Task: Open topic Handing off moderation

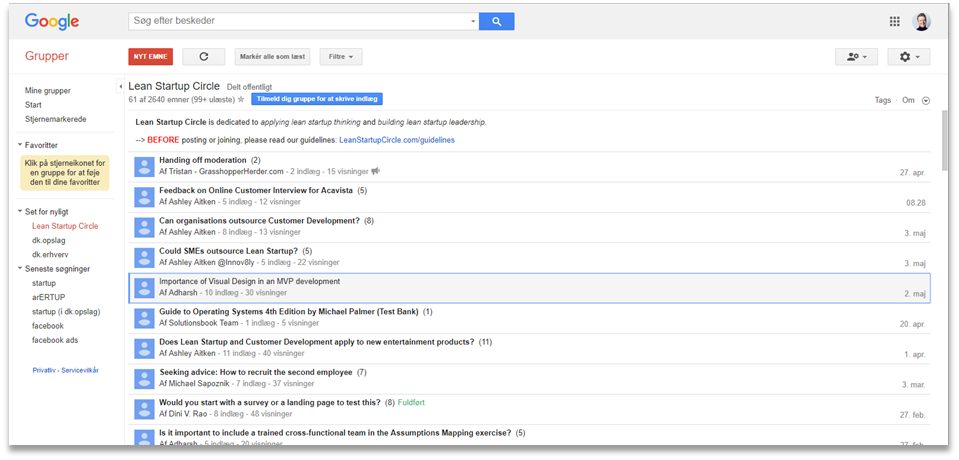Action: pos(202,160)
